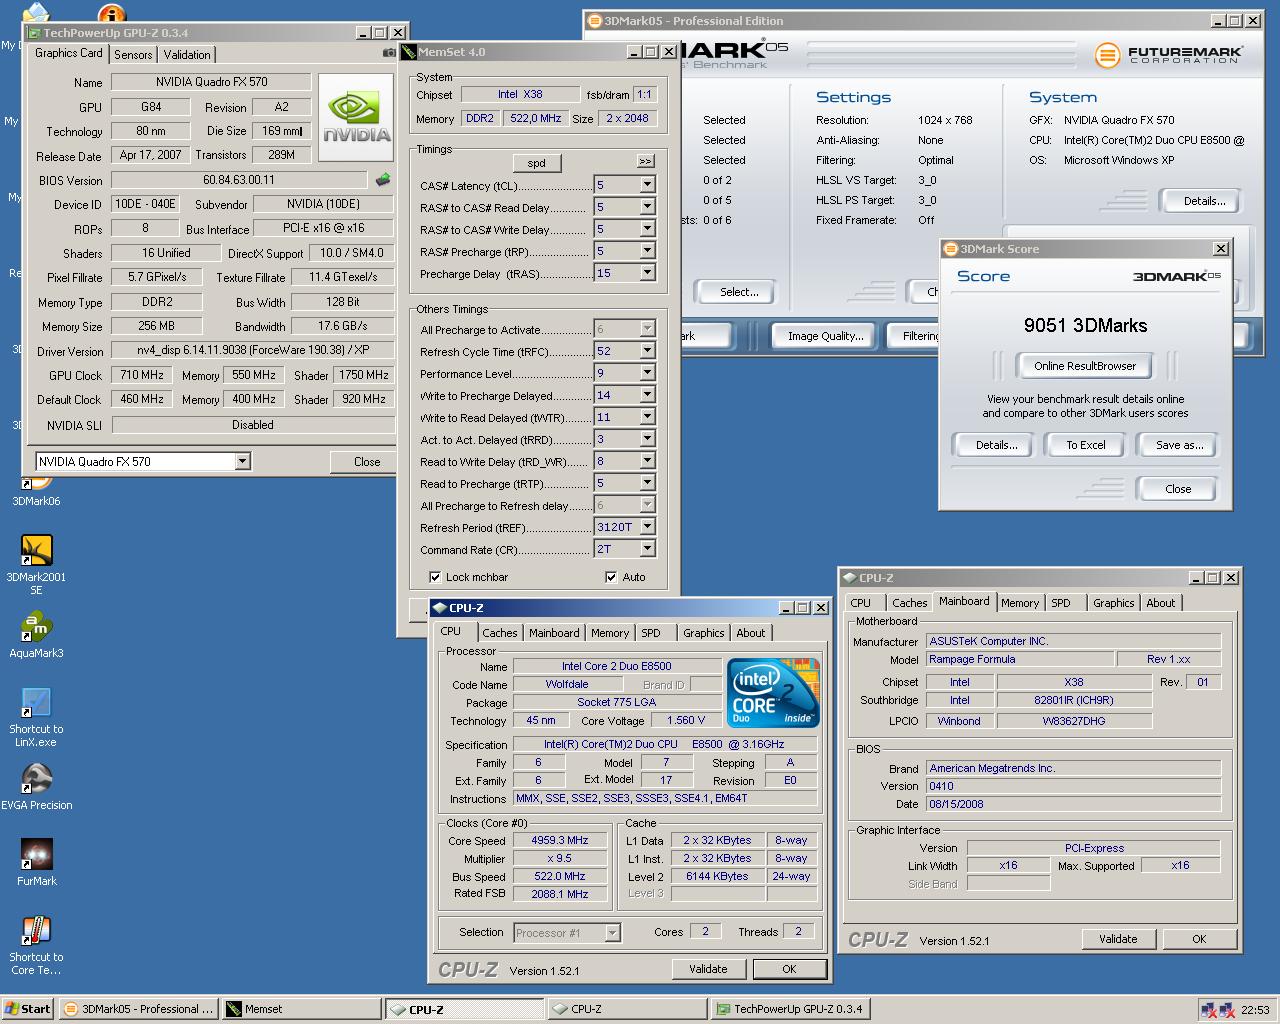1280x1024 pixels.
Task: Open the SPD tab in Mainboard CPU-Z window
Action: (1061, 603)
